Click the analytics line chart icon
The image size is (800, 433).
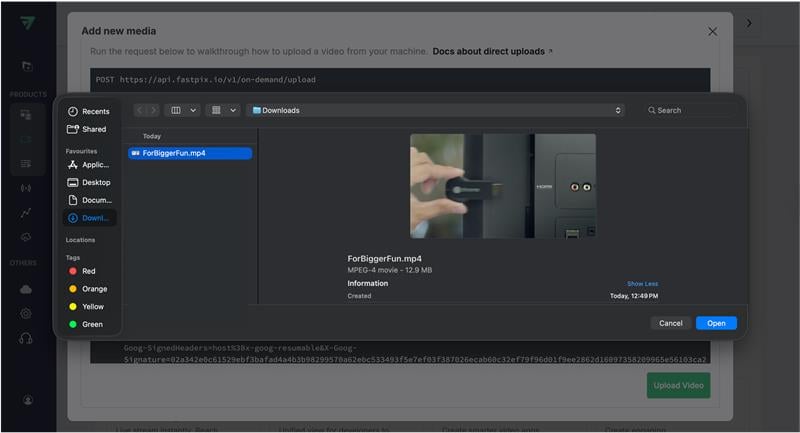(26, 213)
